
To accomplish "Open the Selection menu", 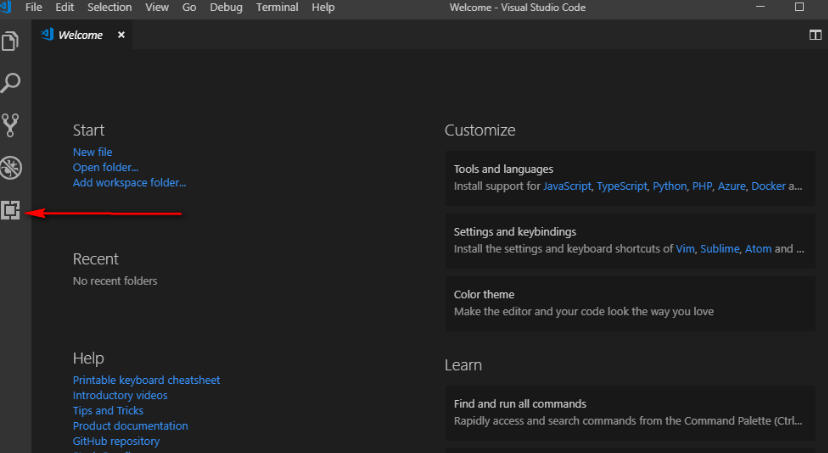I will point(109,7).
